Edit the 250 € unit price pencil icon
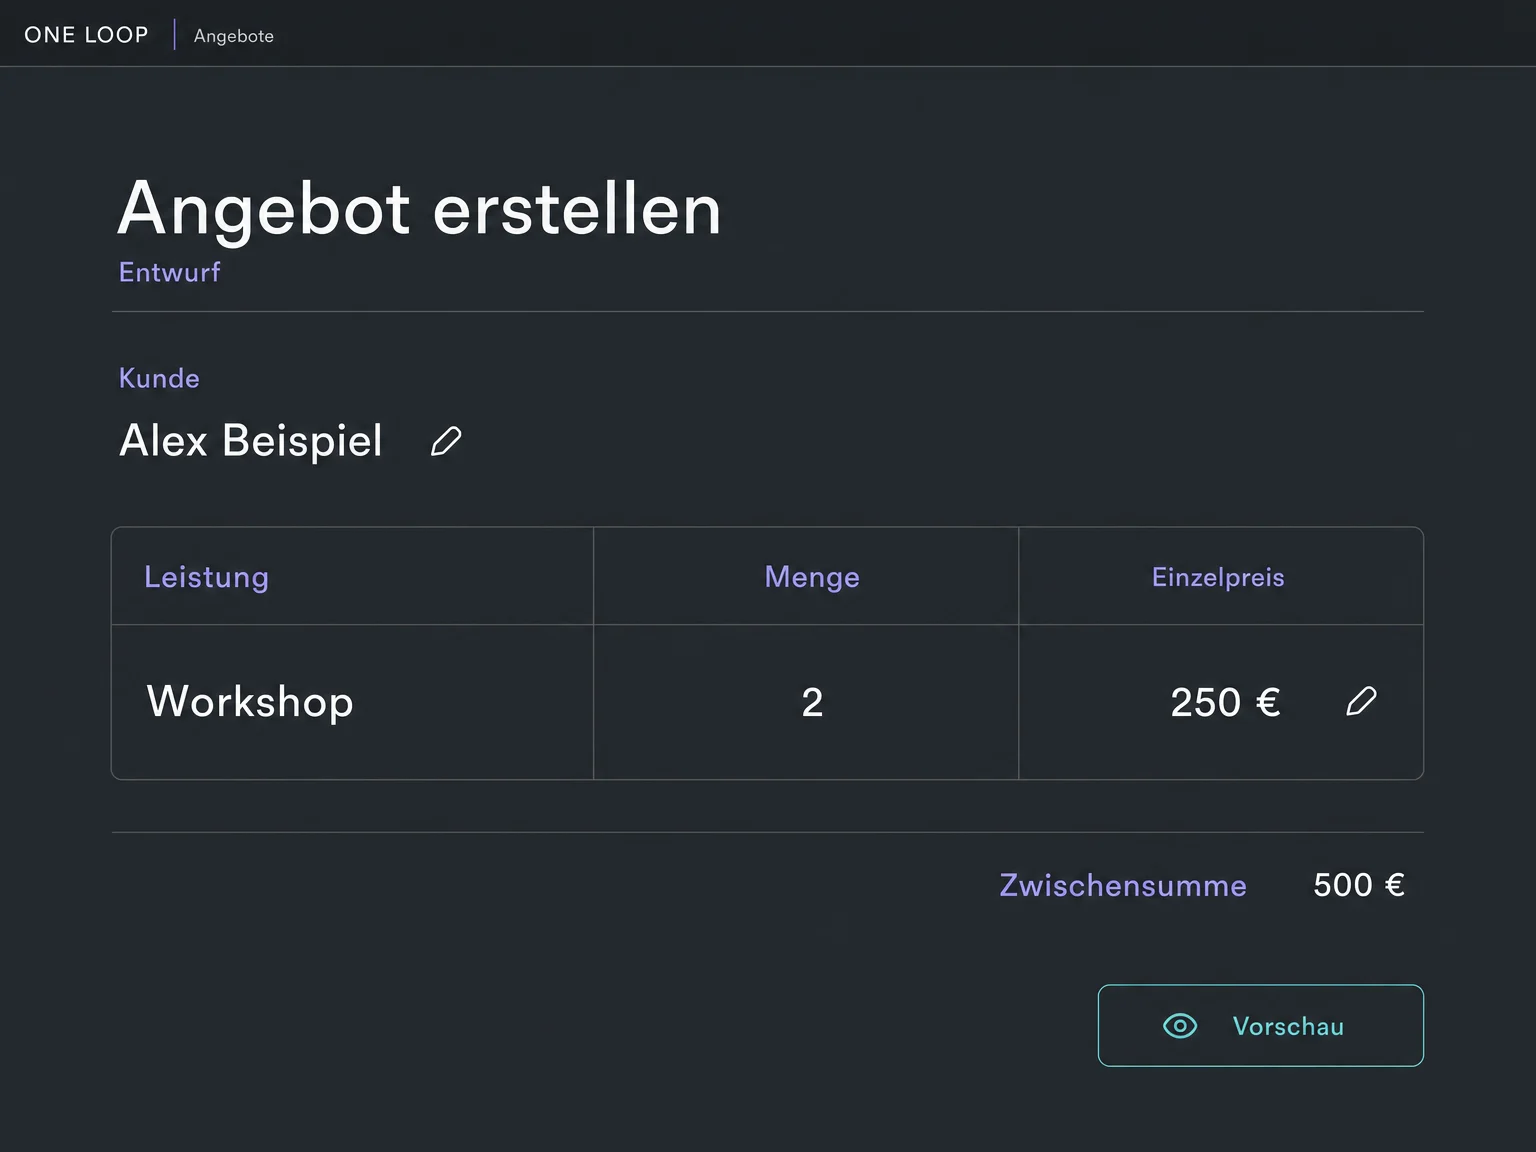The width and height of the screenshot is (1536, 1152). coord(1361,701)
